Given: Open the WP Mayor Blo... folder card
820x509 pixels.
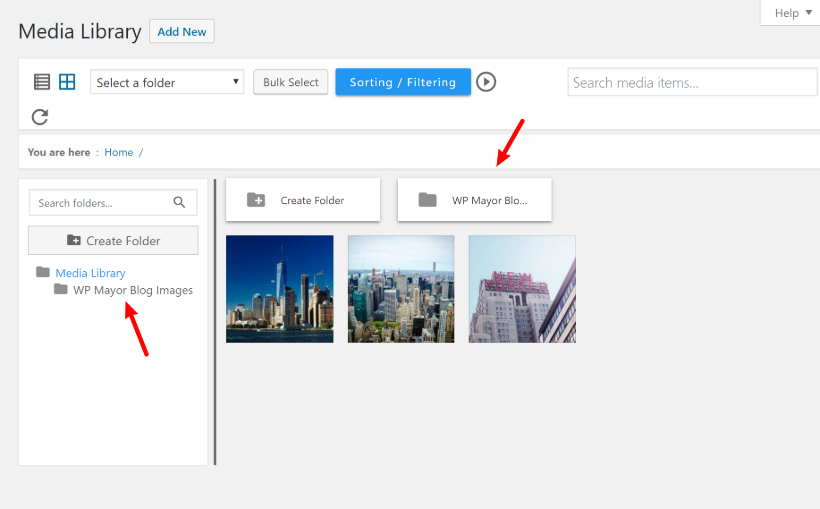Looking at the screenshot, I should [x=474, y=200].
